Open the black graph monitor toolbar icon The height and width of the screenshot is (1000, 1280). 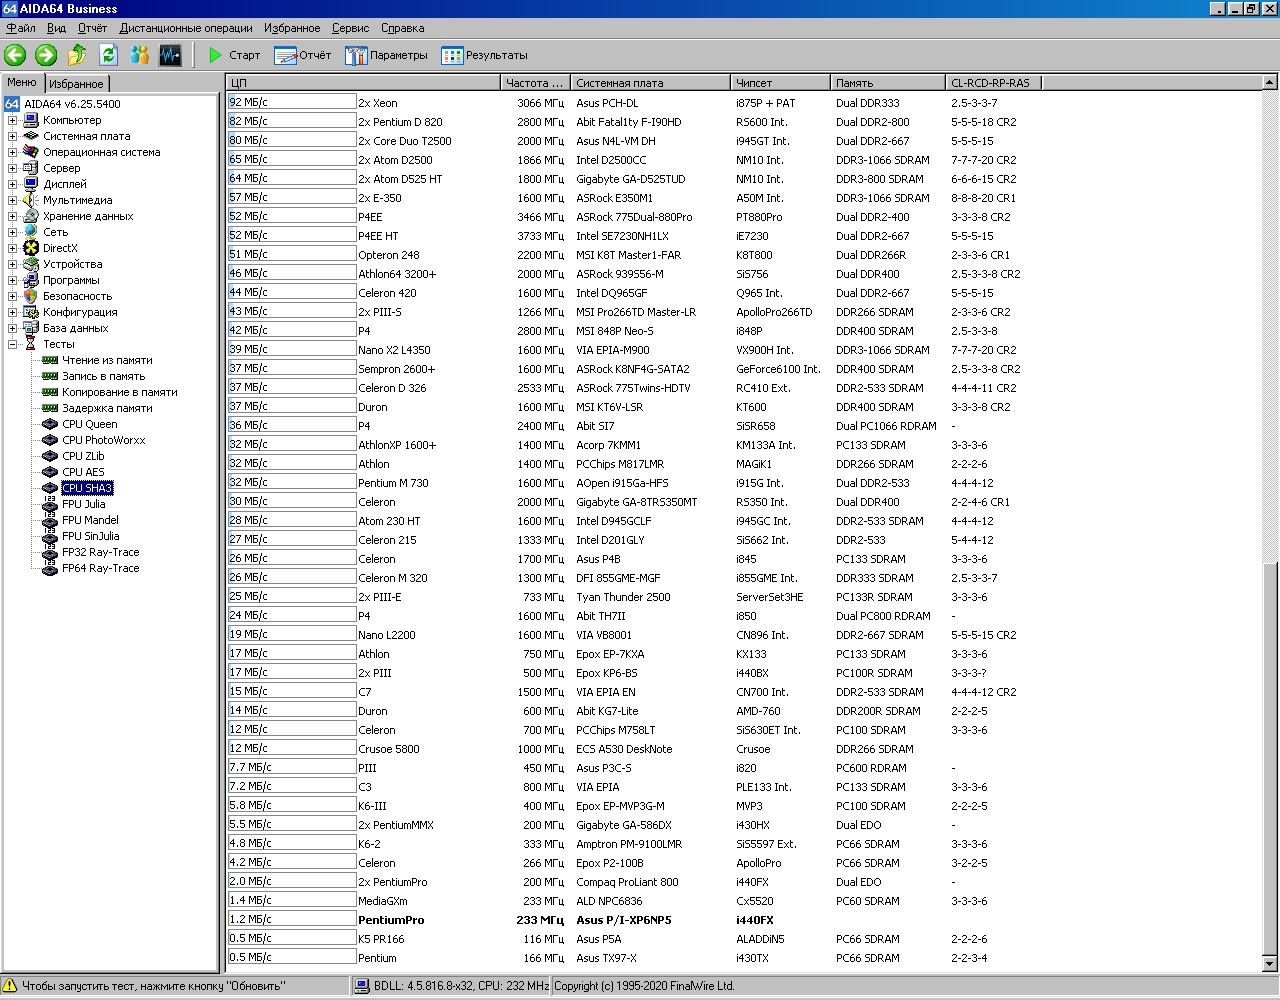click(170, 55)
